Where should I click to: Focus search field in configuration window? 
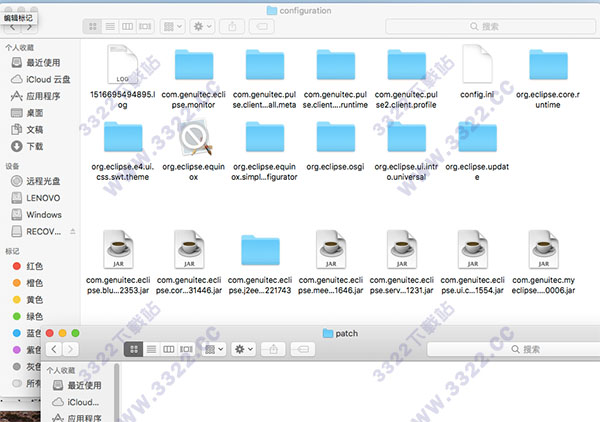click(491, 26)
